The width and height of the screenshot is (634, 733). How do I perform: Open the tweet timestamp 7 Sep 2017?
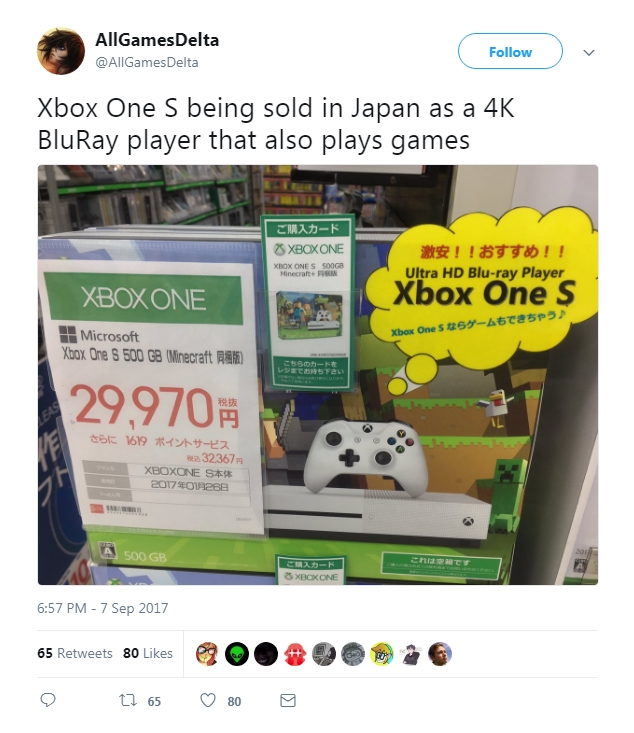click(102, 608)
